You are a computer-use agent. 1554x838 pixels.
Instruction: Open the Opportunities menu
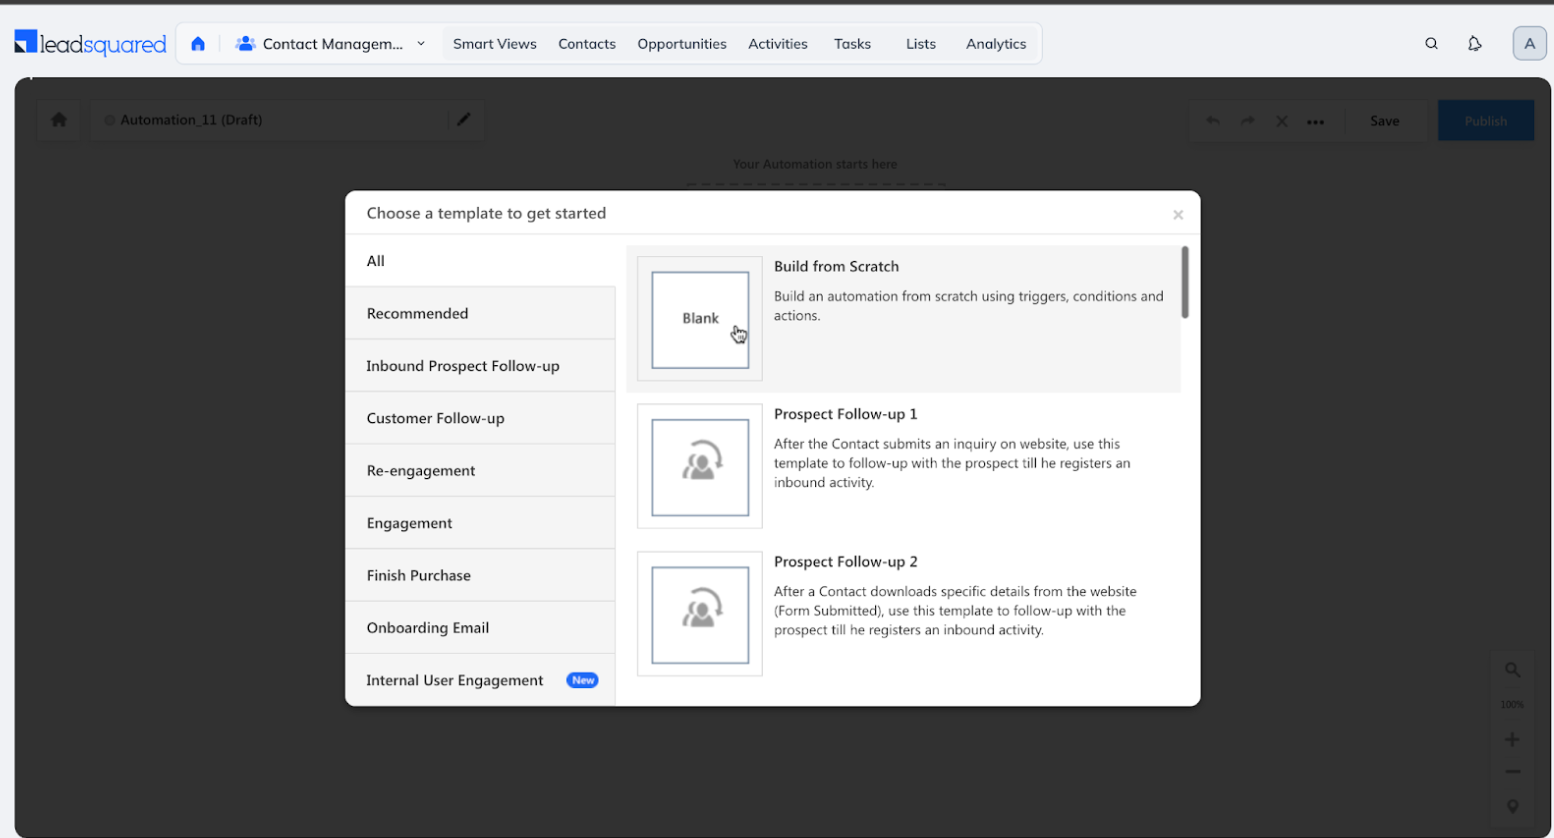(682, 44)
